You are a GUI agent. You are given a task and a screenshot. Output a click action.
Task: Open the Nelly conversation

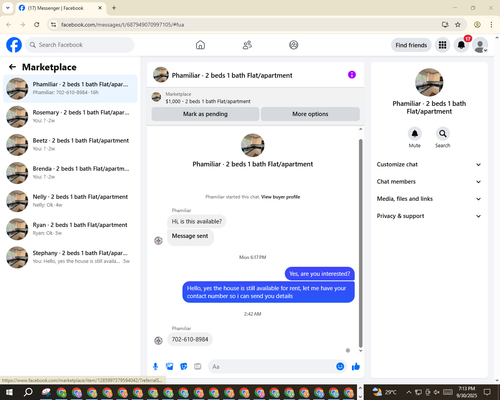tap(70, 201)
